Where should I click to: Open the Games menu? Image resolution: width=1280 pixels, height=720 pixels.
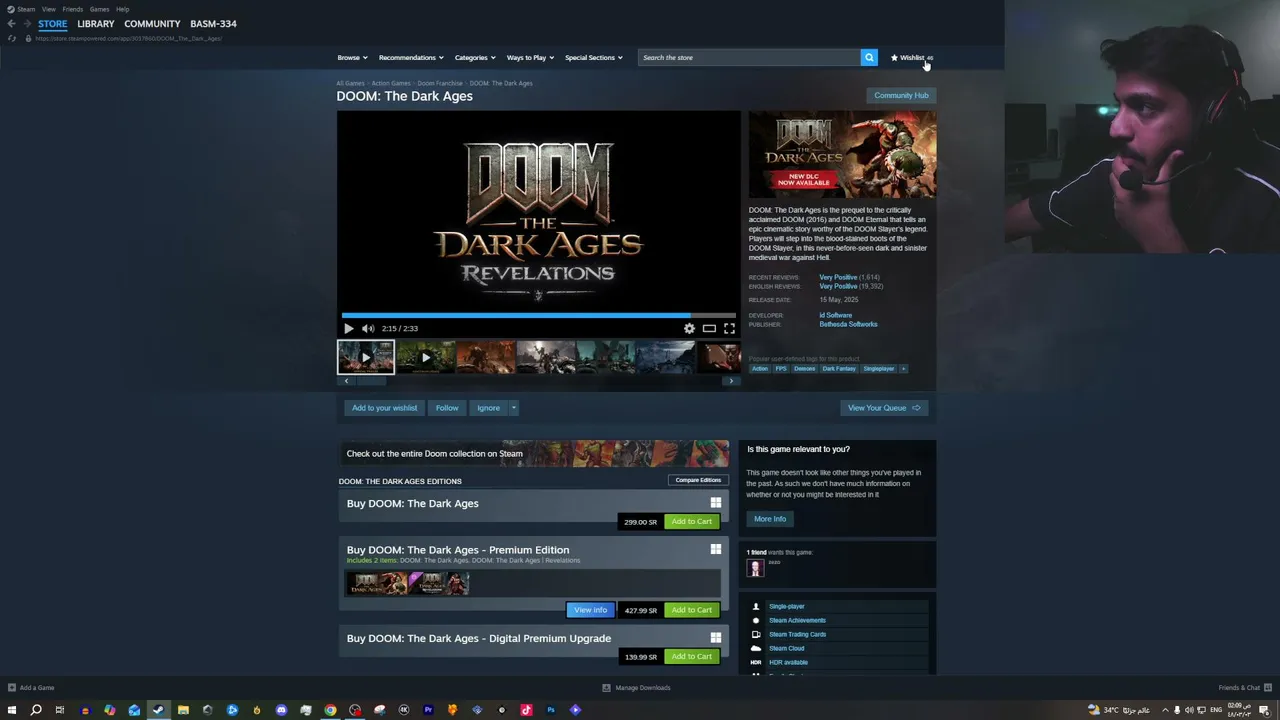tap(99, 9)
